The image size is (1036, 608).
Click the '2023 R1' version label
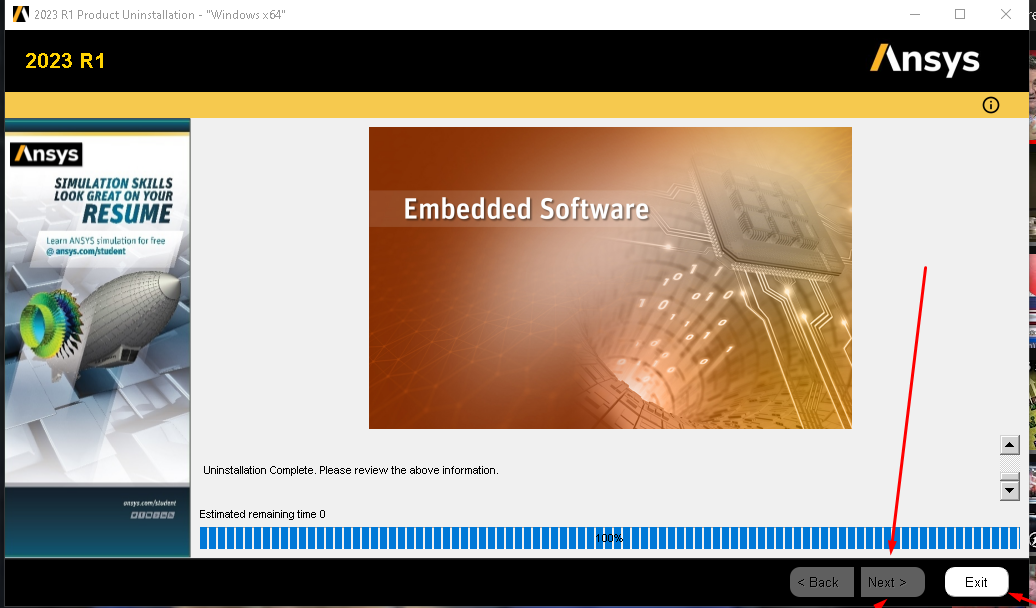click(x=65, y=61)
